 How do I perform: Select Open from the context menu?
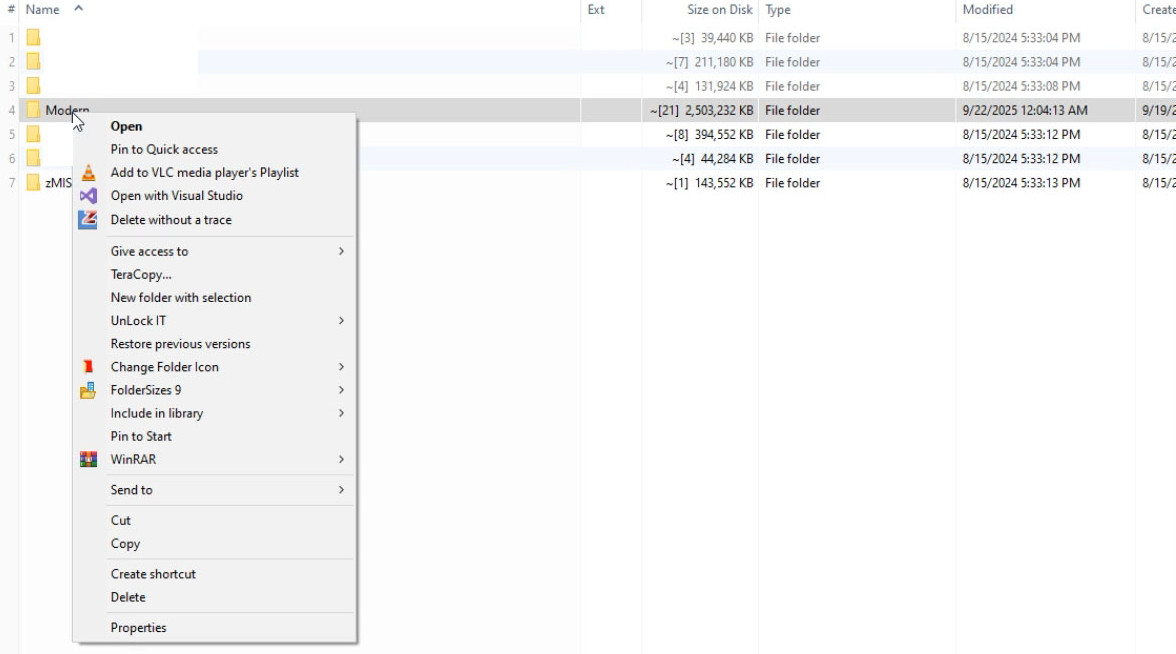click(126, 126)
